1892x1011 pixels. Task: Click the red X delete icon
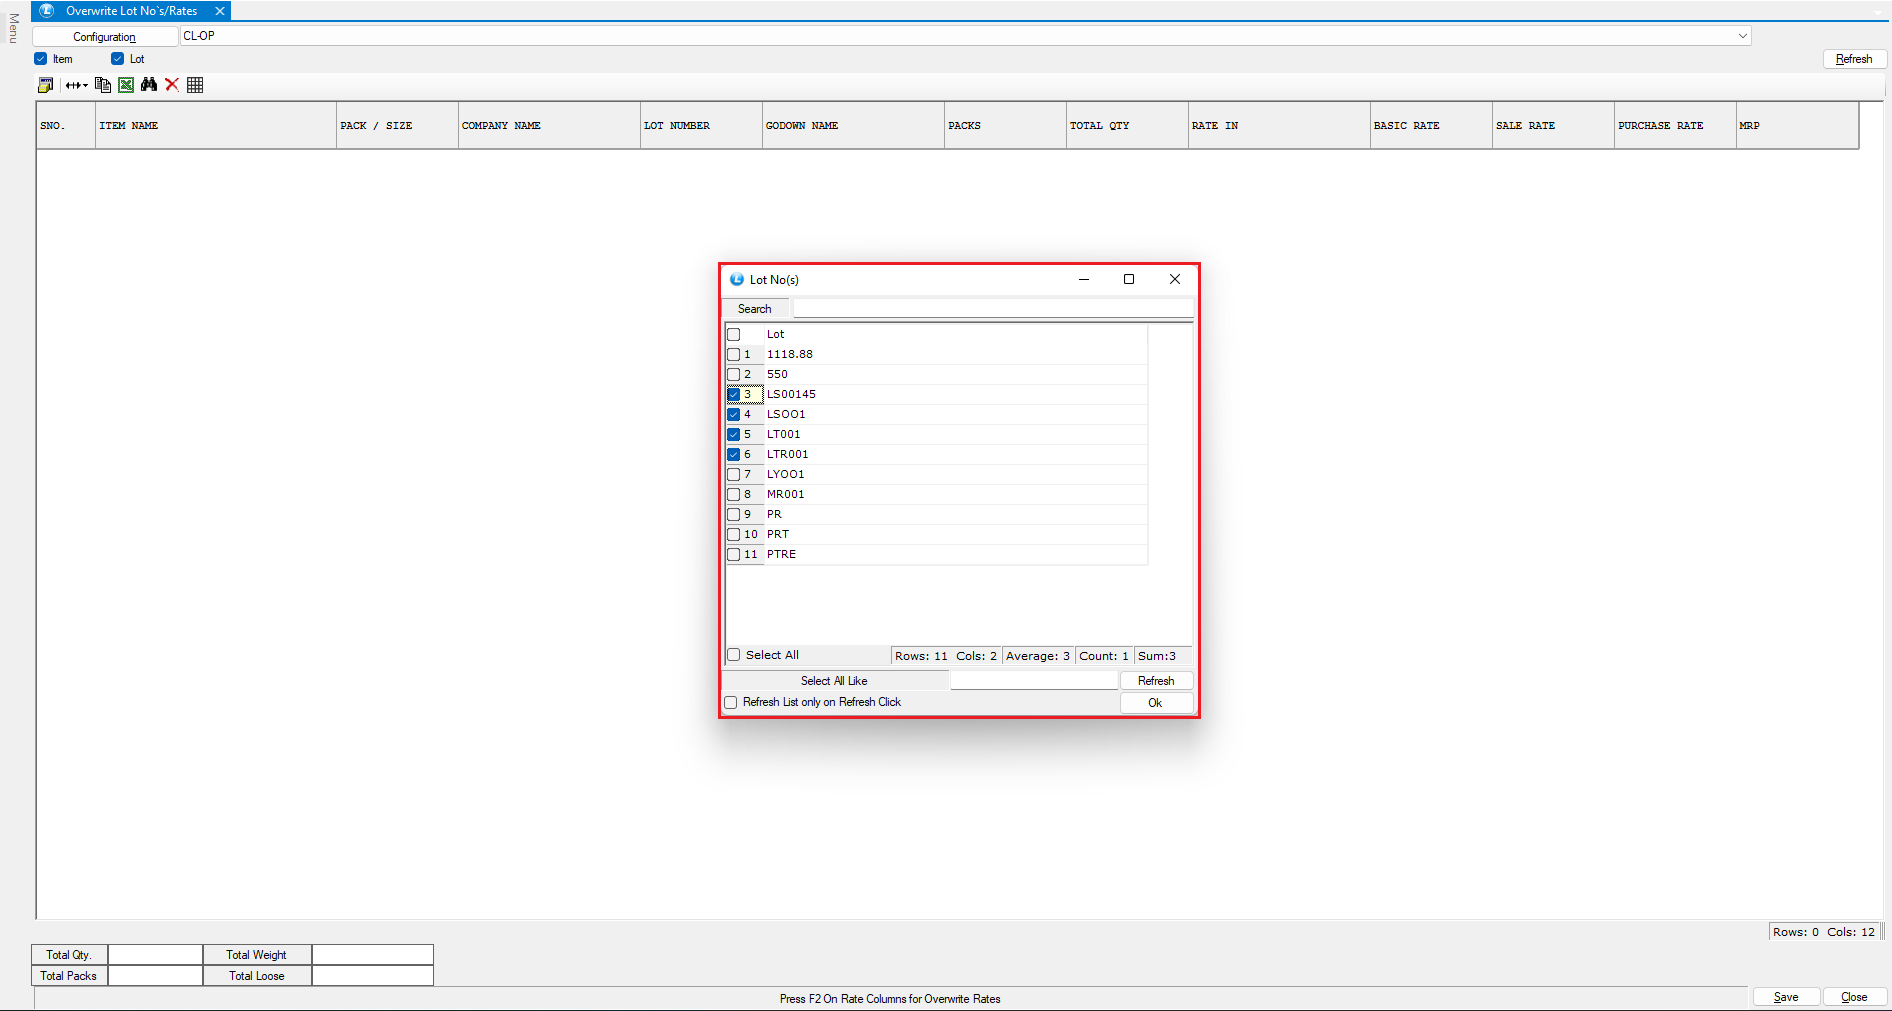point(172,85)
